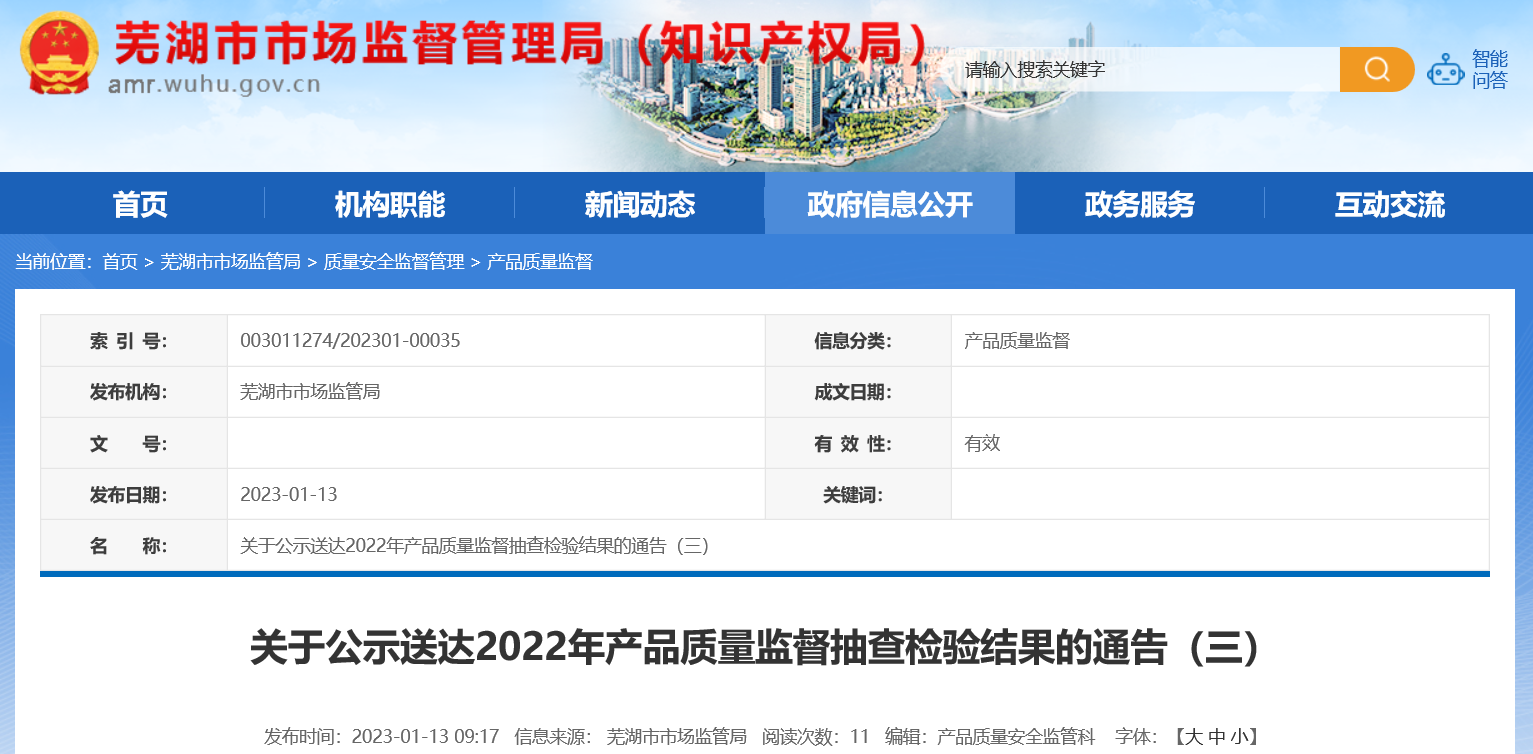Click the 质量安全监督管理 breadcrumb link

[393, 262]
